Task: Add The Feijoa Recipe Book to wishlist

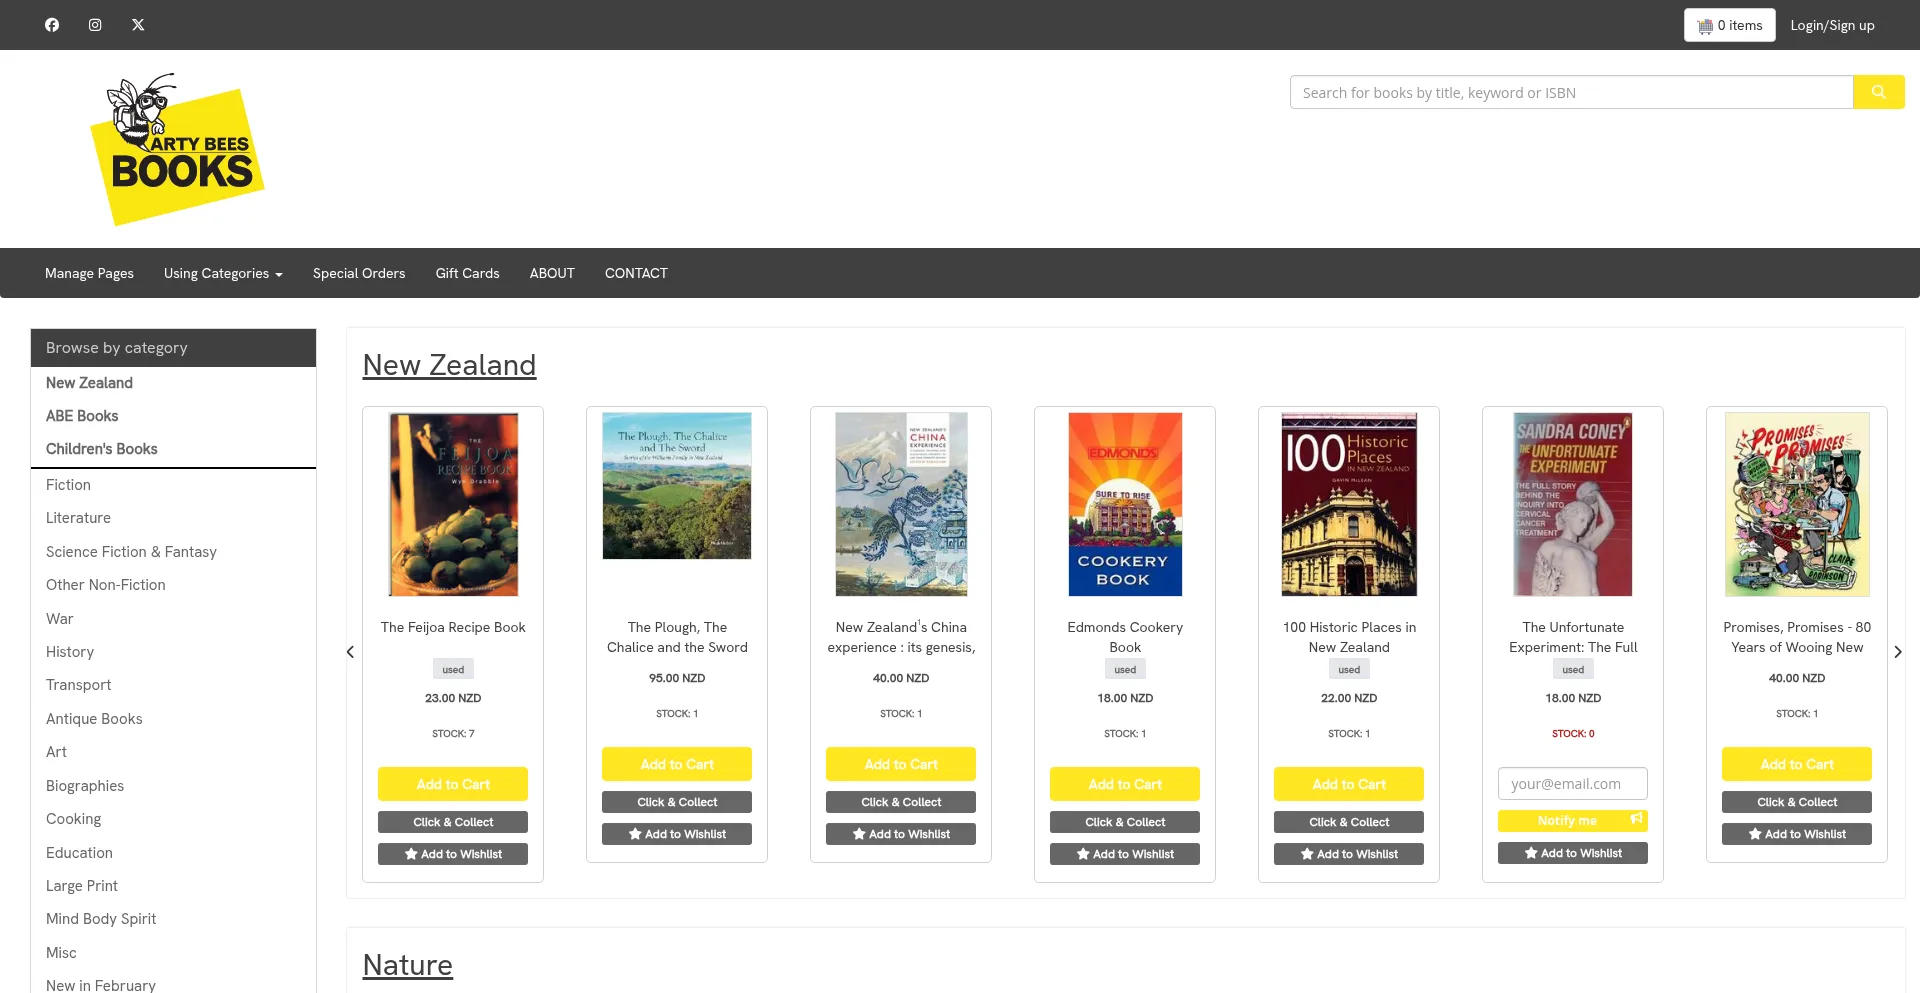Action: point(453,854)
